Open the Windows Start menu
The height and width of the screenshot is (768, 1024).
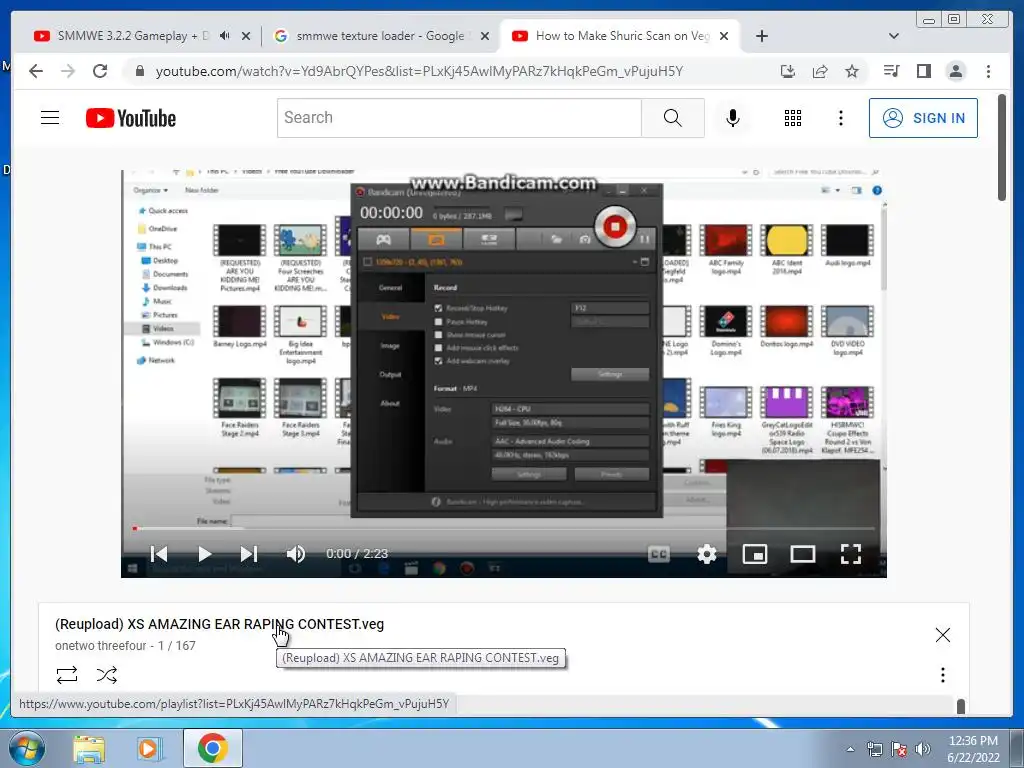click(x=26, y=748)
